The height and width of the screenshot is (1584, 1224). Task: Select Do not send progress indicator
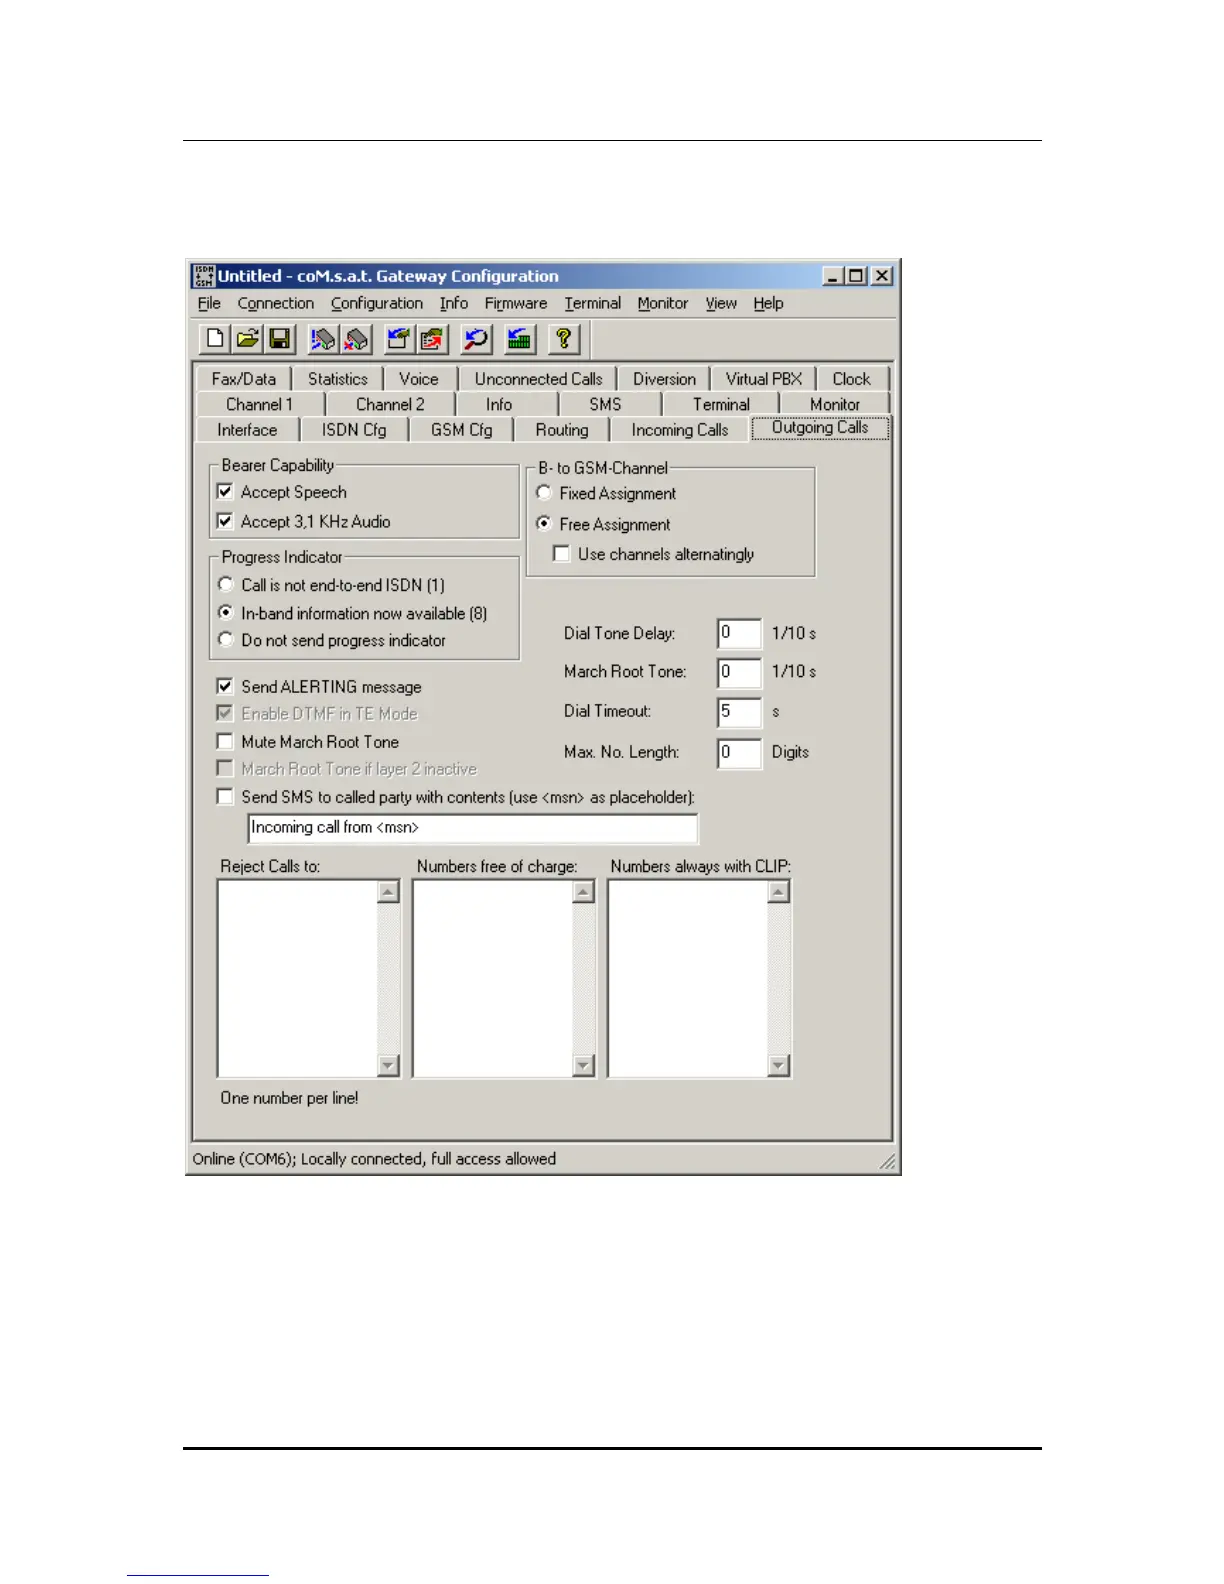point(226,640)
